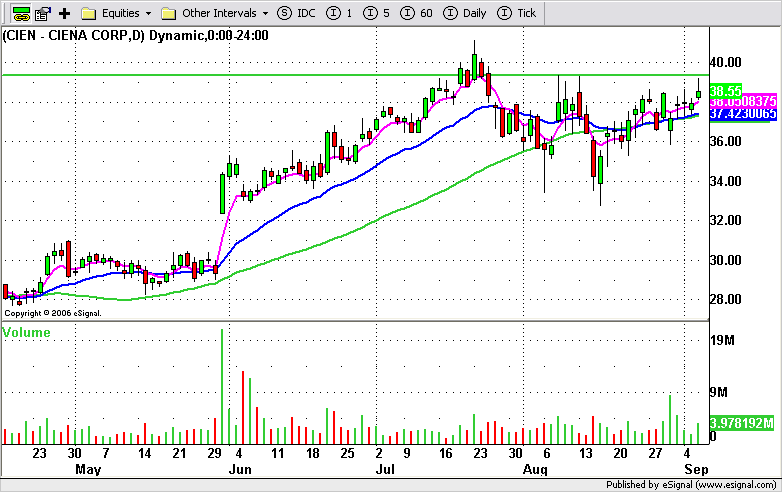
Task: Select the Daily interval button
Action: coord(464,13)
